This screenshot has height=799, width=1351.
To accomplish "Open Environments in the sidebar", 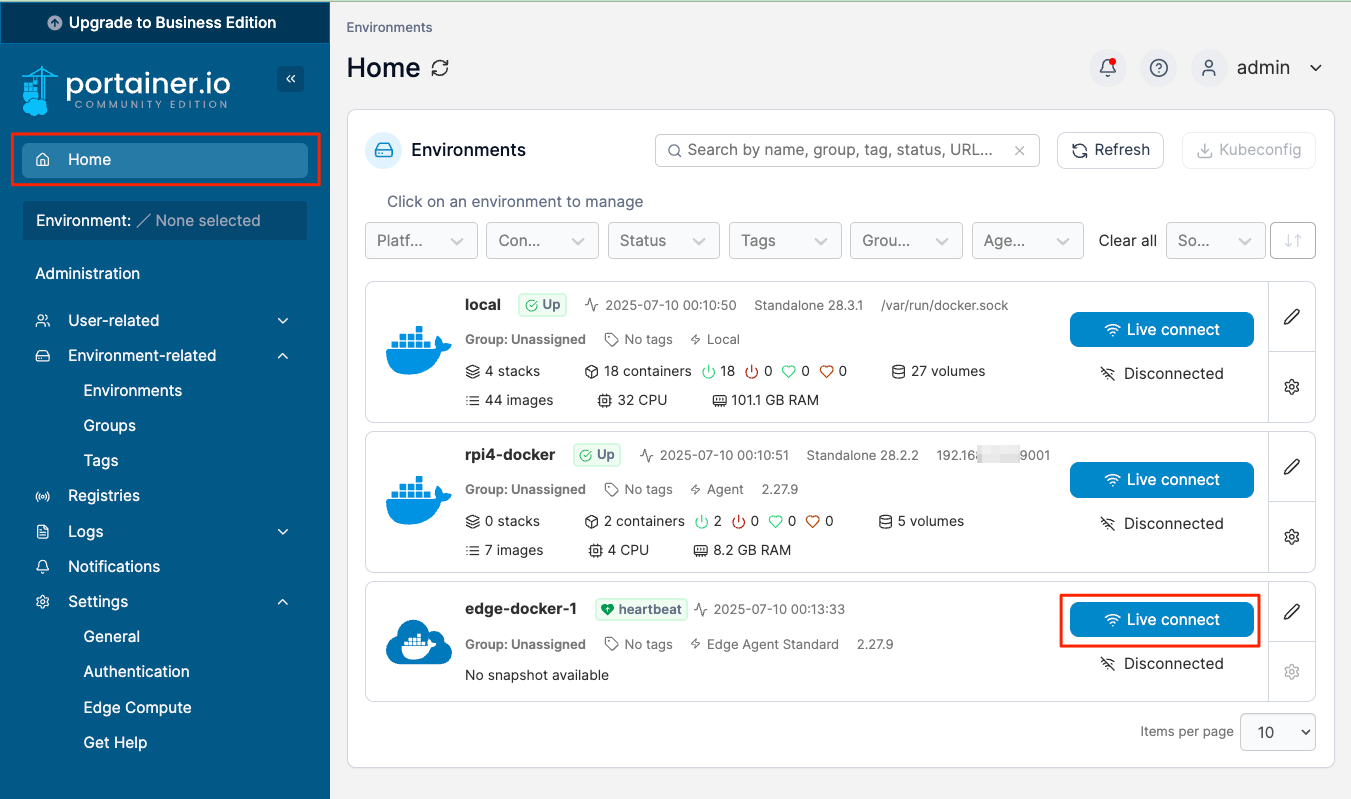I will tap(133, 391).
